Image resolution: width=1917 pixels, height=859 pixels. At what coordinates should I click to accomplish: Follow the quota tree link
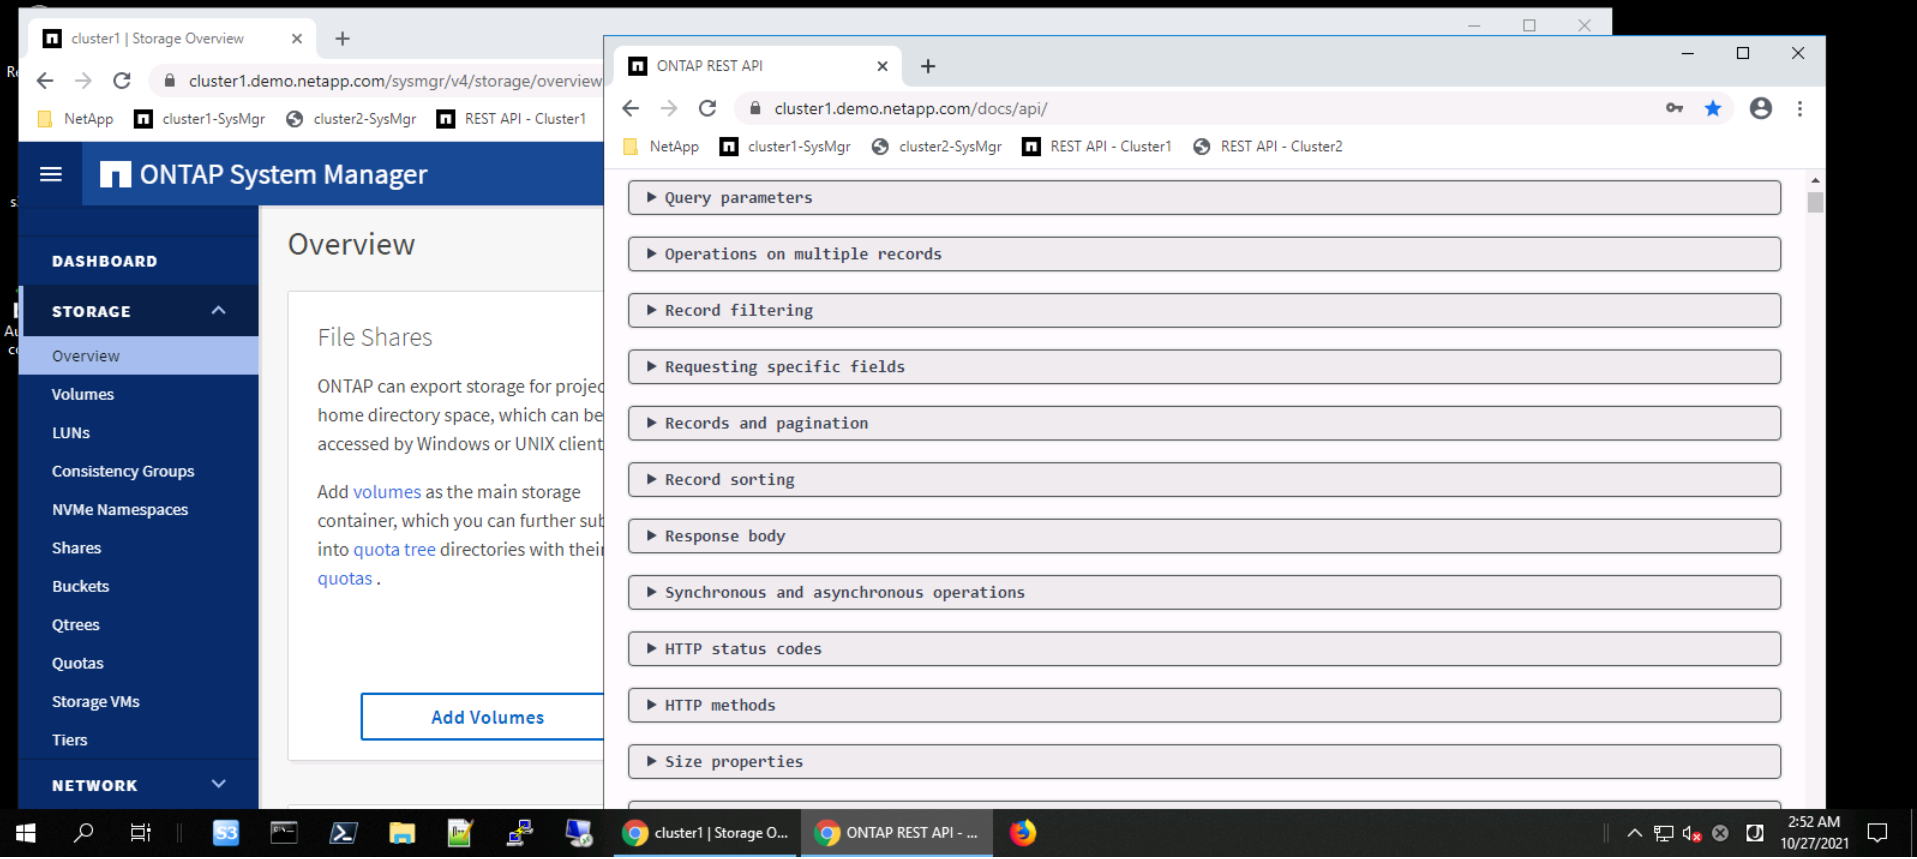pos(394,549)
